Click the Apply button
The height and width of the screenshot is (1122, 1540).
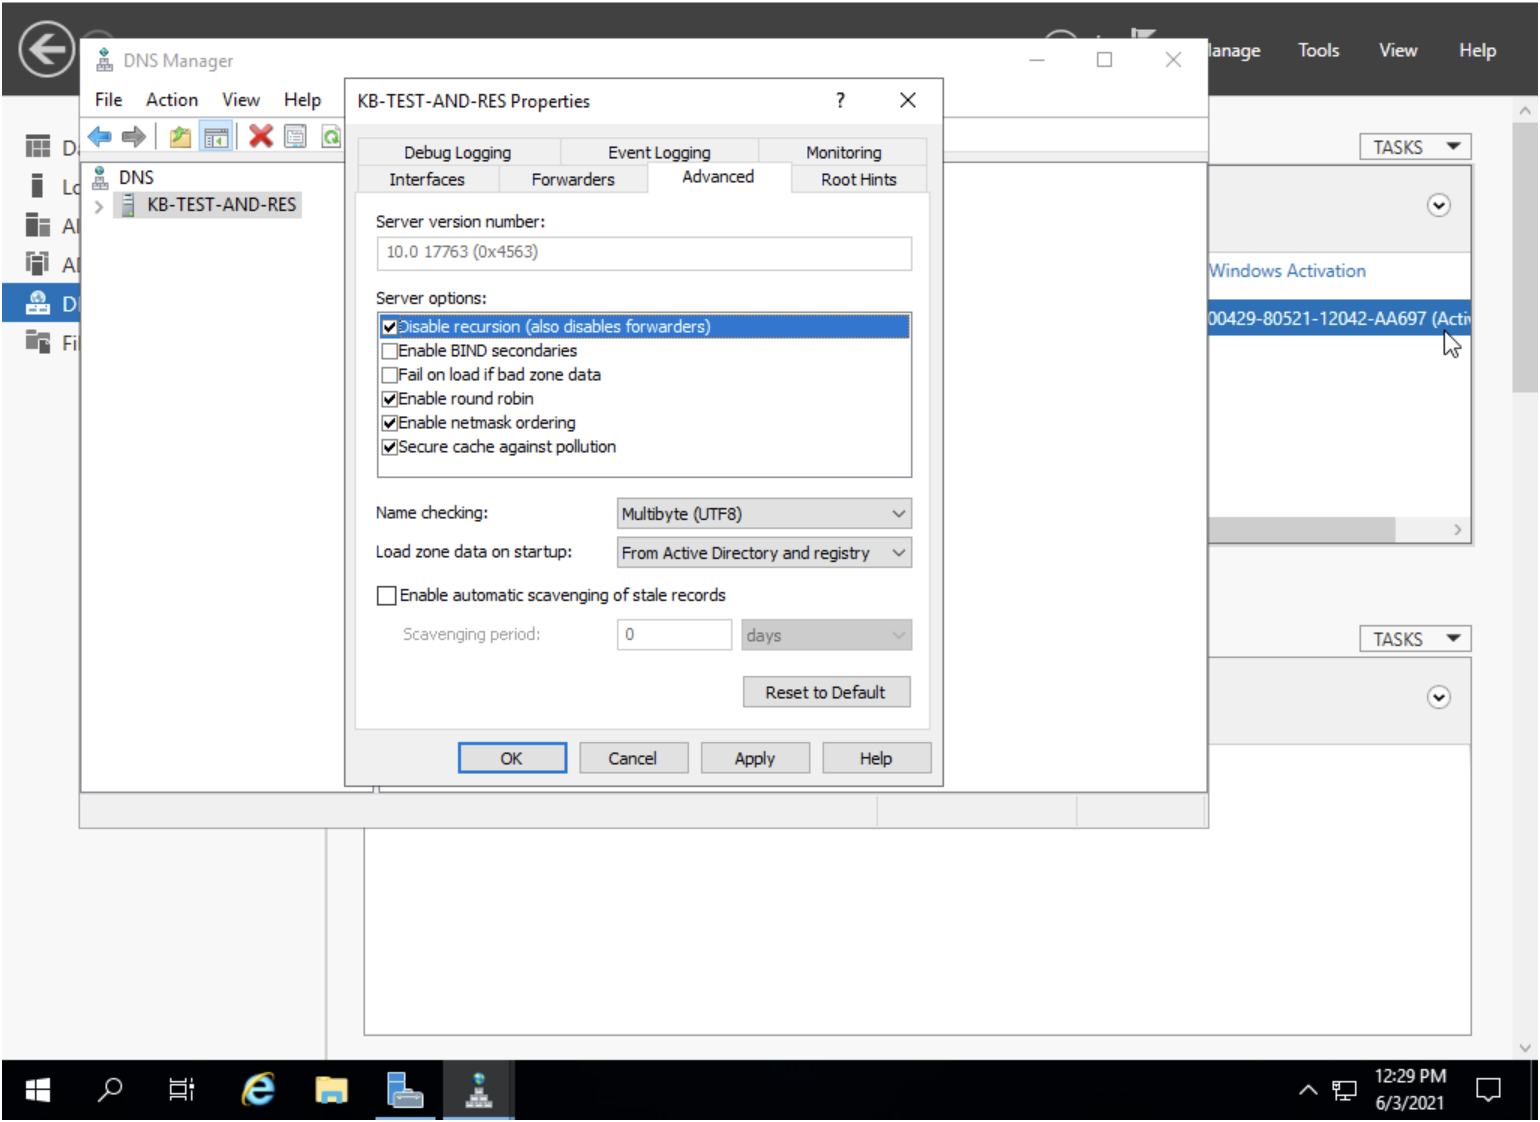(x=755, y=759)
